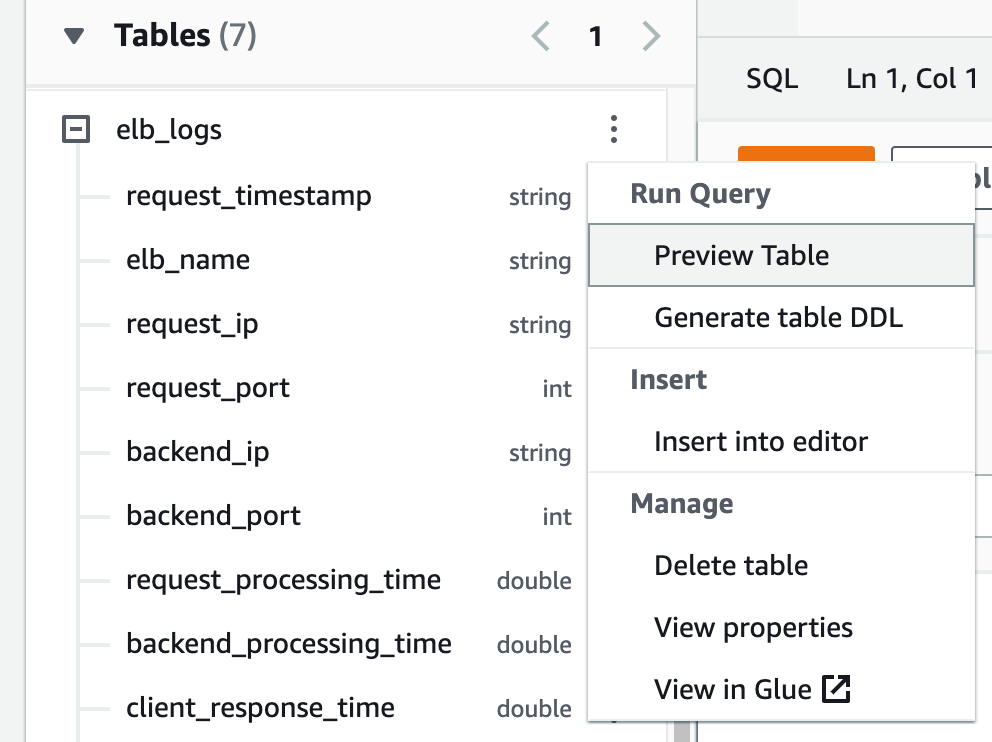Go to next tables page arrow
Screen dimensions: 992x742
651,36
